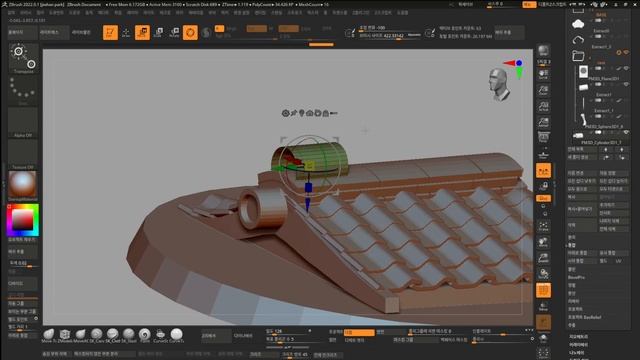The height and width of the screenshot is (360, 640).
Task: Expand the ArrayMesh (어레이메쉬) section
Action: pos(578,345)
